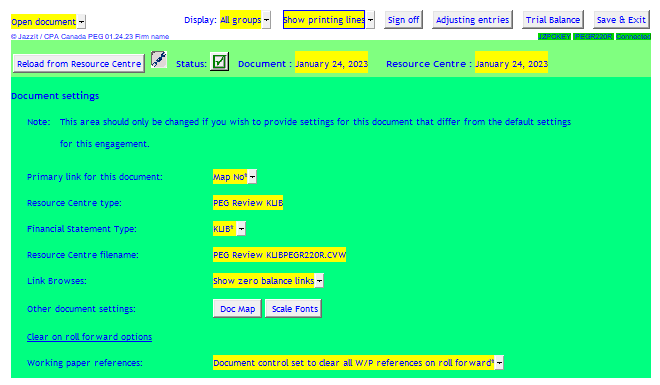
Task: Click the Sign off button
Action: click(x=403, y=20)
